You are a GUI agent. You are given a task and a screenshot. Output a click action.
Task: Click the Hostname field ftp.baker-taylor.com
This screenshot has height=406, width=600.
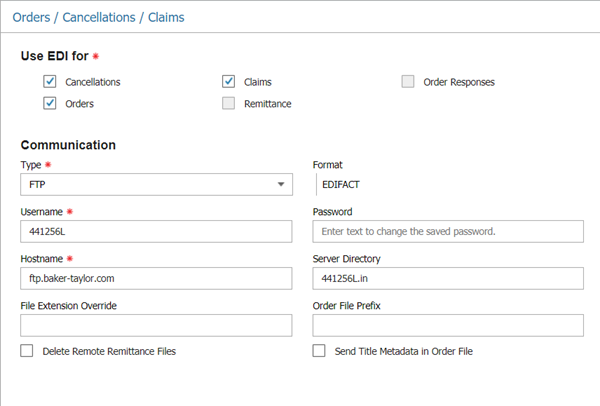click(156, 278)
